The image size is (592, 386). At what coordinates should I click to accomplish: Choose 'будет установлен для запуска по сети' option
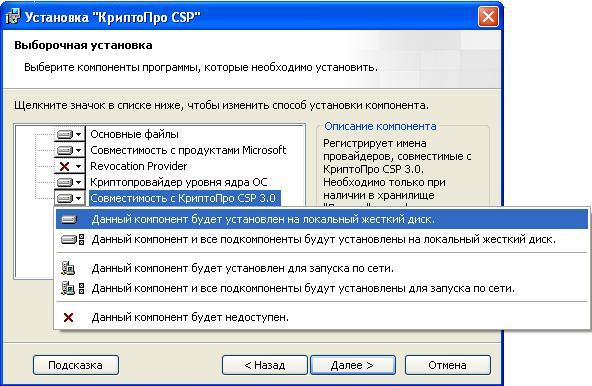click(322, 269)
